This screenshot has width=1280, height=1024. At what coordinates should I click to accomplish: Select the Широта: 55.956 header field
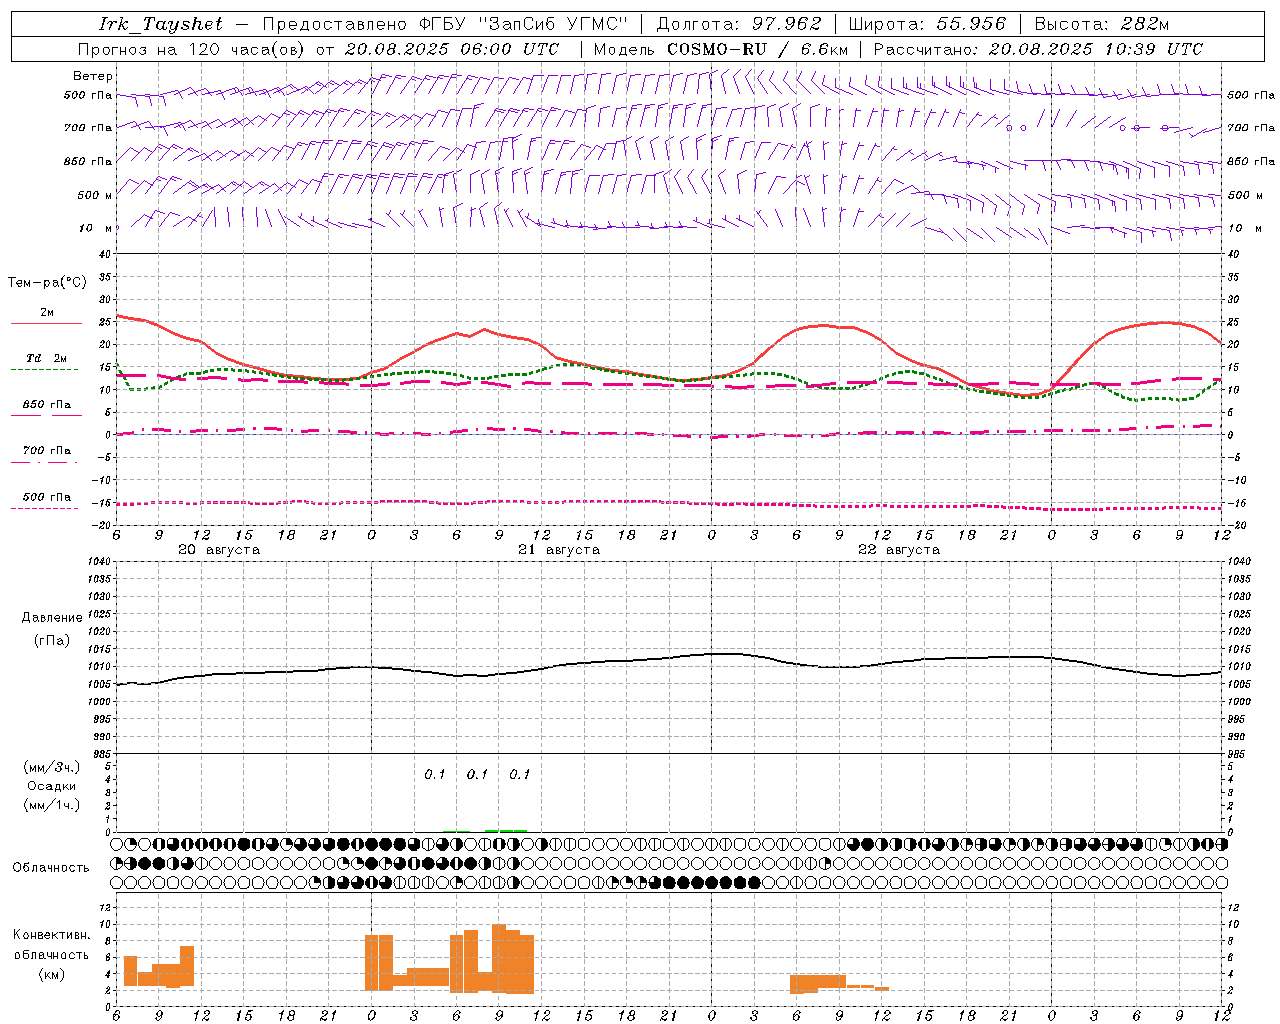click(x=927, y=24)
